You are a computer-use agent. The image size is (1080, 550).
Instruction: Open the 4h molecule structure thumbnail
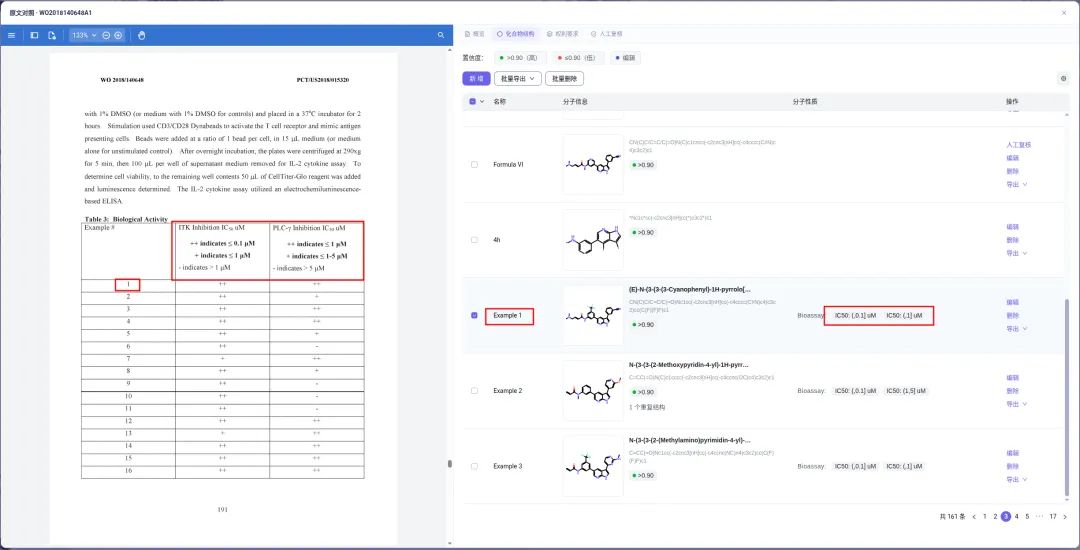(x=592, y=240)
